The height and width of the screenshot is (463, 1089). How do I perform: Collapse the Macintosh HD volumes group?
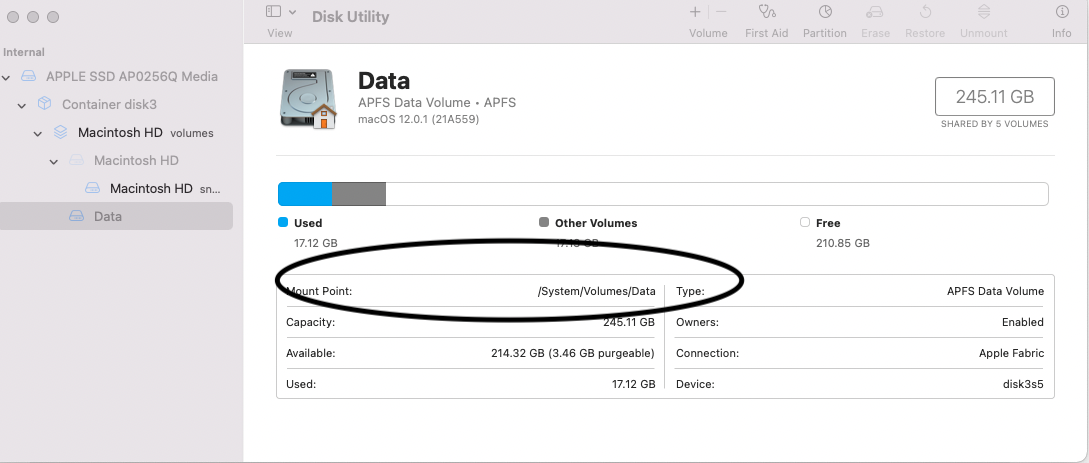coord(38,133)
